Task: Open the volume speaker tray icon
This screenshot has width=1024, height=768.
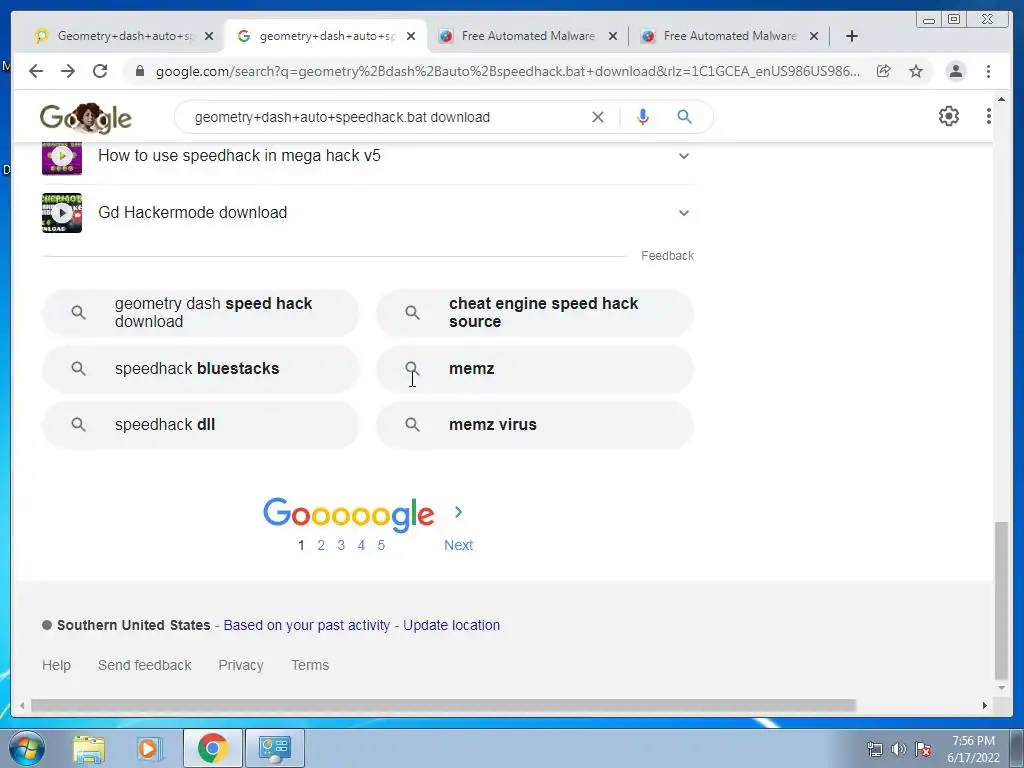Action: point(899,749)
